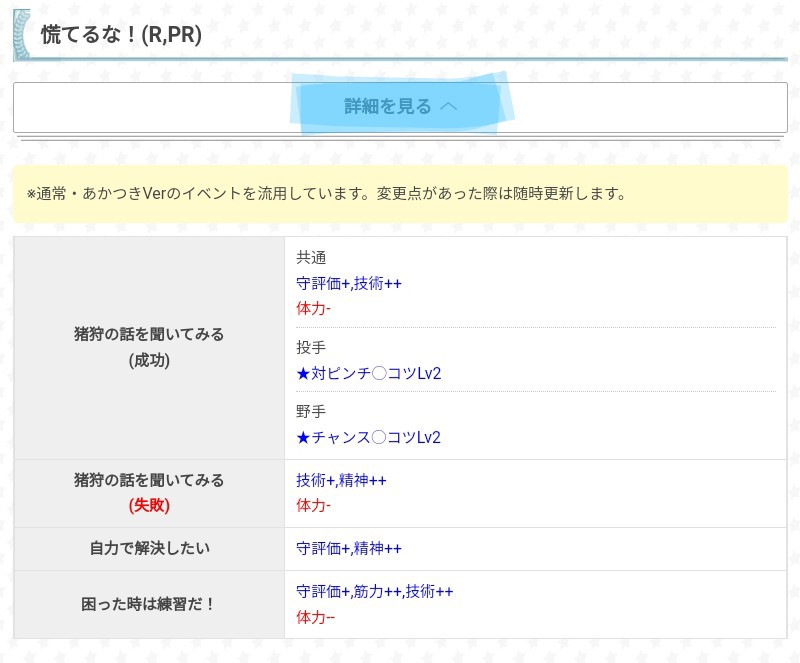Image resolution: width=800 pixels, height=663 pixels.
Task: Click 技術+,精神++ in the 失敗 row
Action: [x=341, y=480]
